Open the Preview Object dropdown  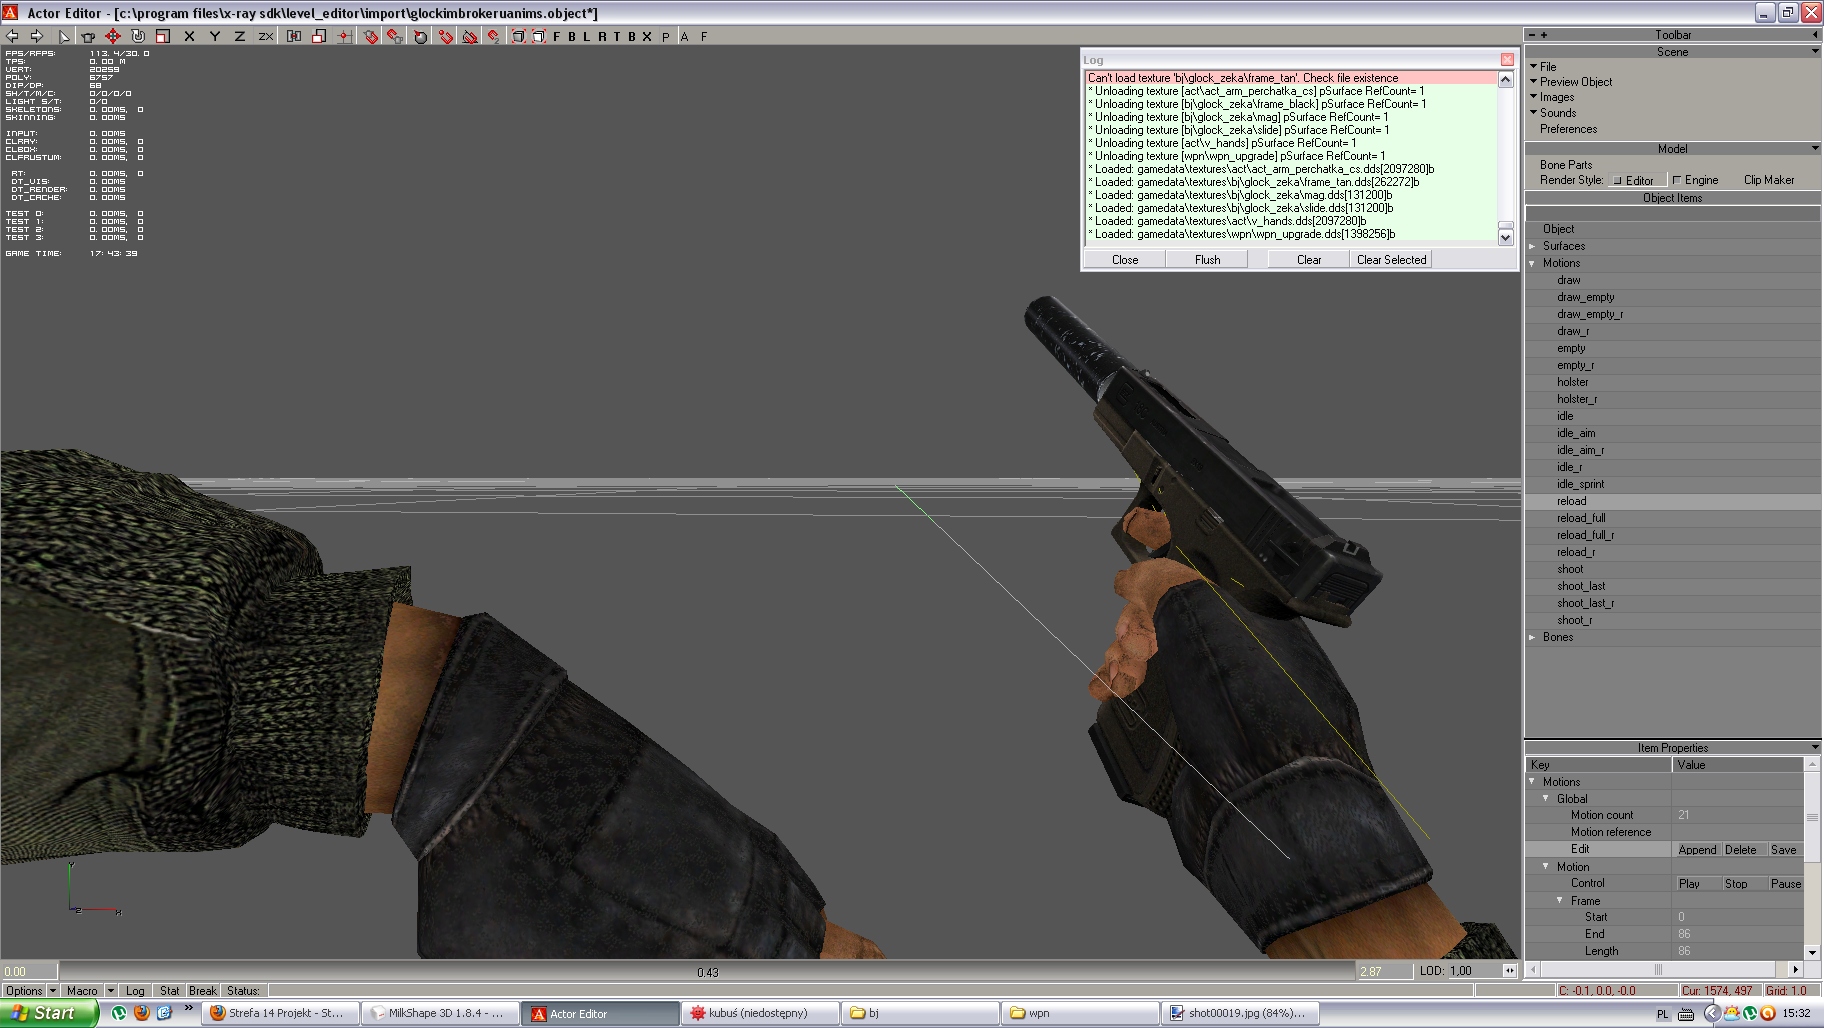coord(1570,82)
